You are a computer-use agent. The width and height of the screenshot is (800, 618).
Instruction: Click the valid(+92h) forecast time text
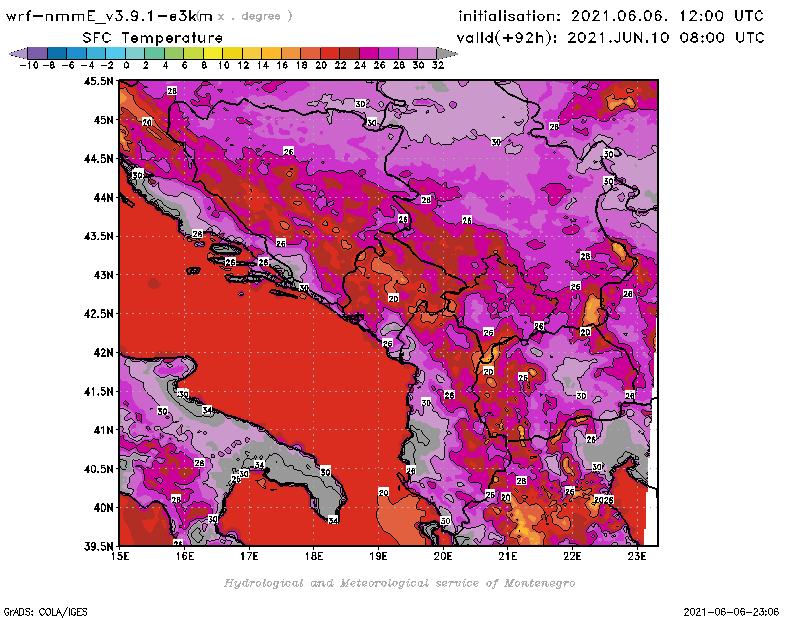(x=611, y=37)
